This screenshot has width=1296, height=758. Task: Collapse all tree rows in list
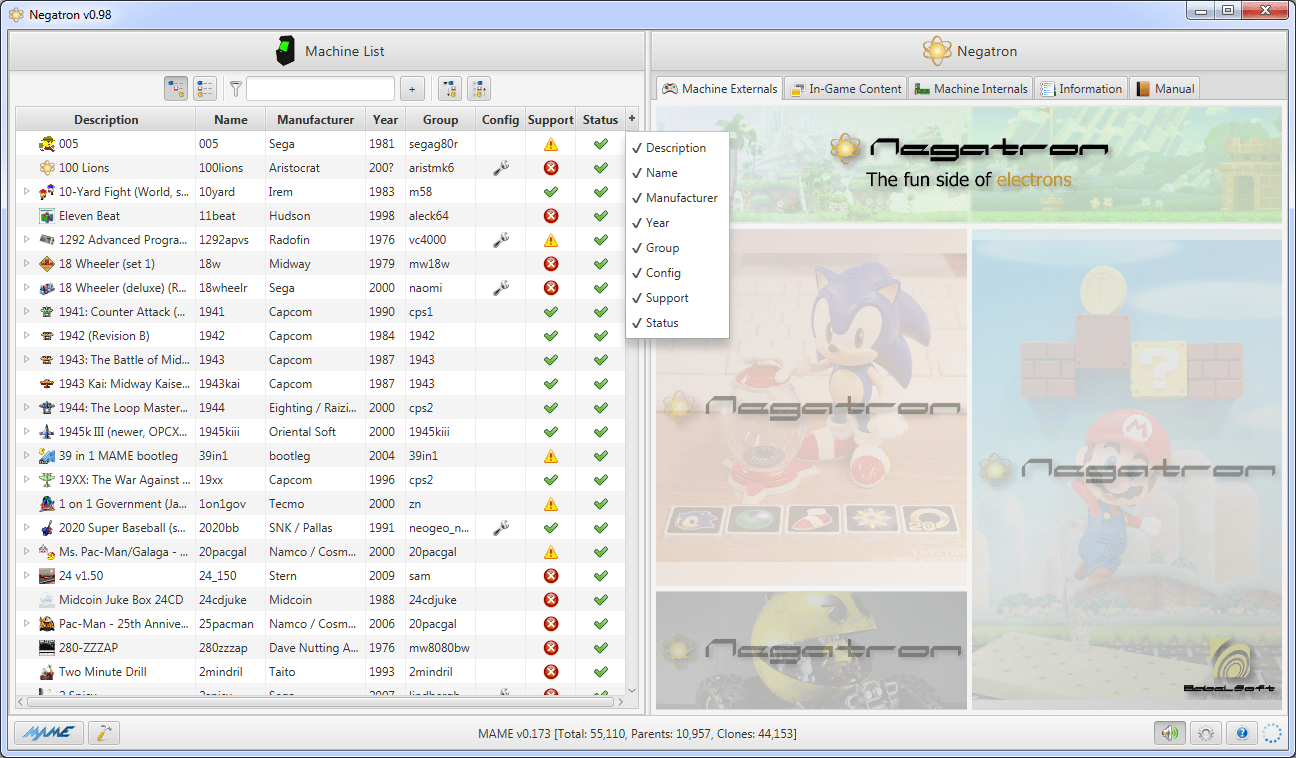coord(479,89)
